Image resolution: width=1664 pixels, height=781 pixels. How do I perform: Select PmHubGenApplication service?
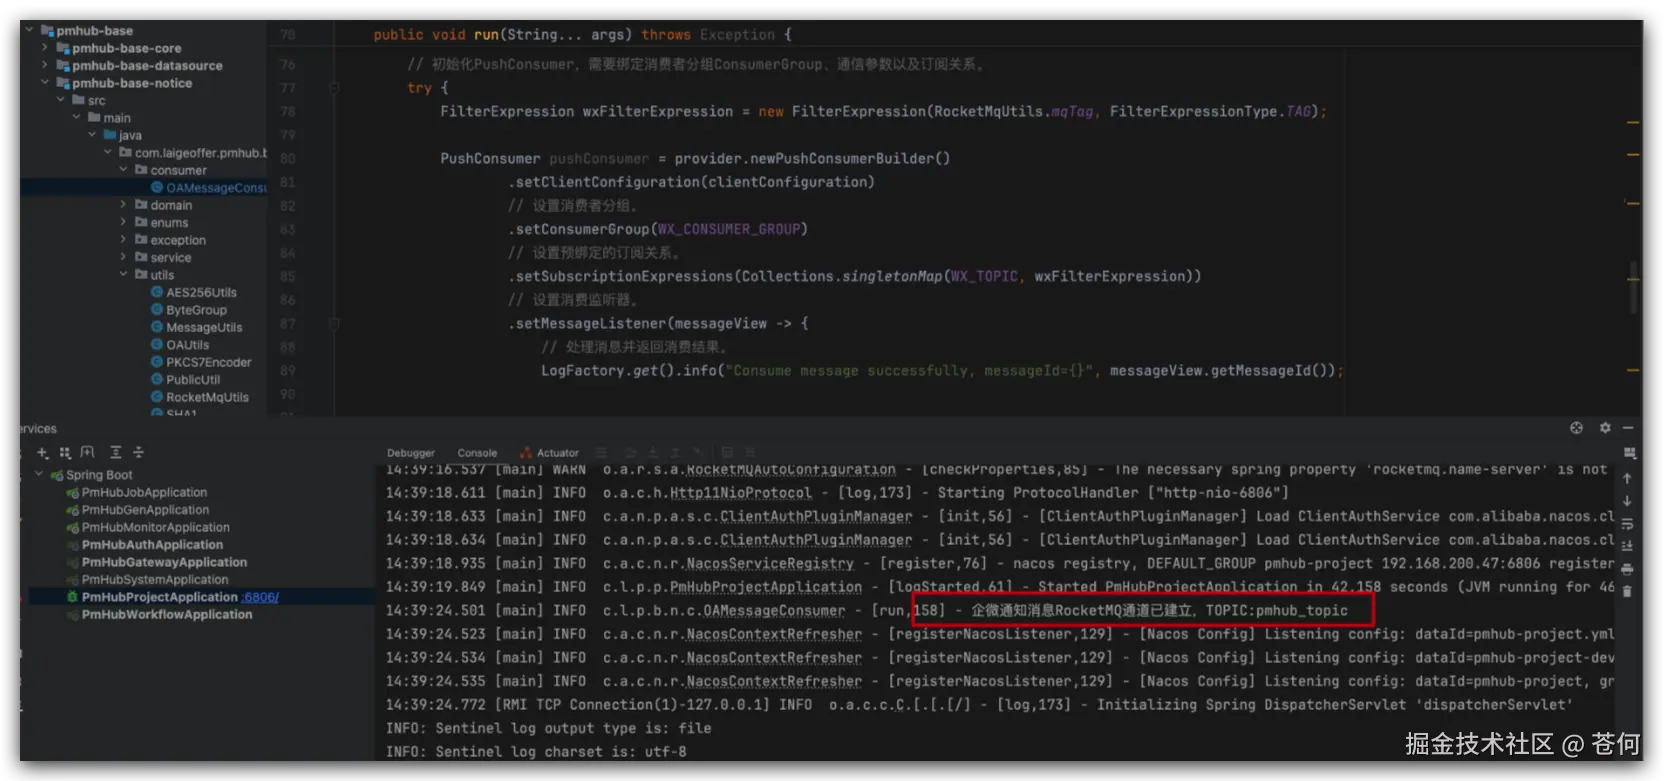click(145, 510)
